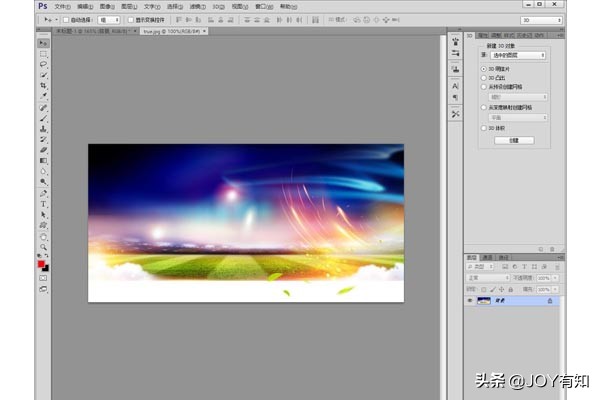The width and height of the screenshot is (600, 400).
Task: Select the Brush tool
Action: 43,118
